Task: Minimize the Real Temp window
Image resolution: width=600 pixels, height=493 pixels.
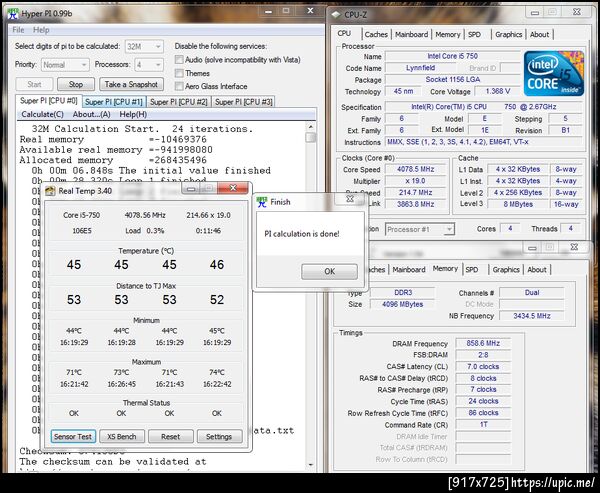Action: point(191,188)
